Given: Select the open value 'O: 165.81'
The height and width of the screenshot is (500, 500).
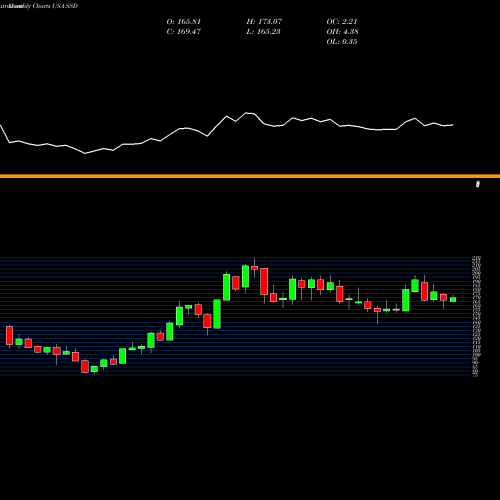Looking at the screenshot, I should [x=184, y=22].
